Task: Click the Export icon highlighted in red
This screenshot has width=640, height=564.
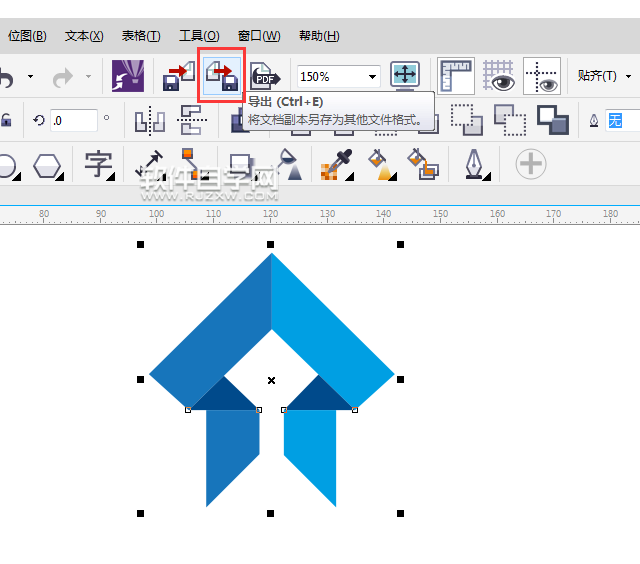Action: pos(221,76)
